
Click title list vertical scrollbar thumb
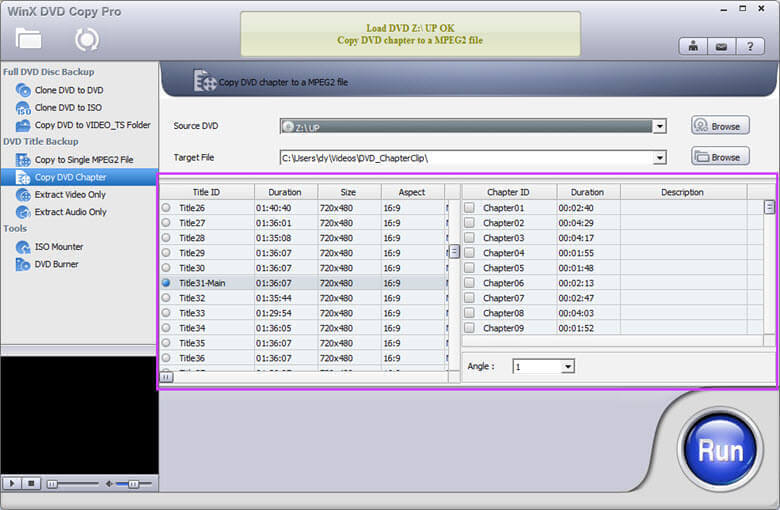(x=454, y=251)
